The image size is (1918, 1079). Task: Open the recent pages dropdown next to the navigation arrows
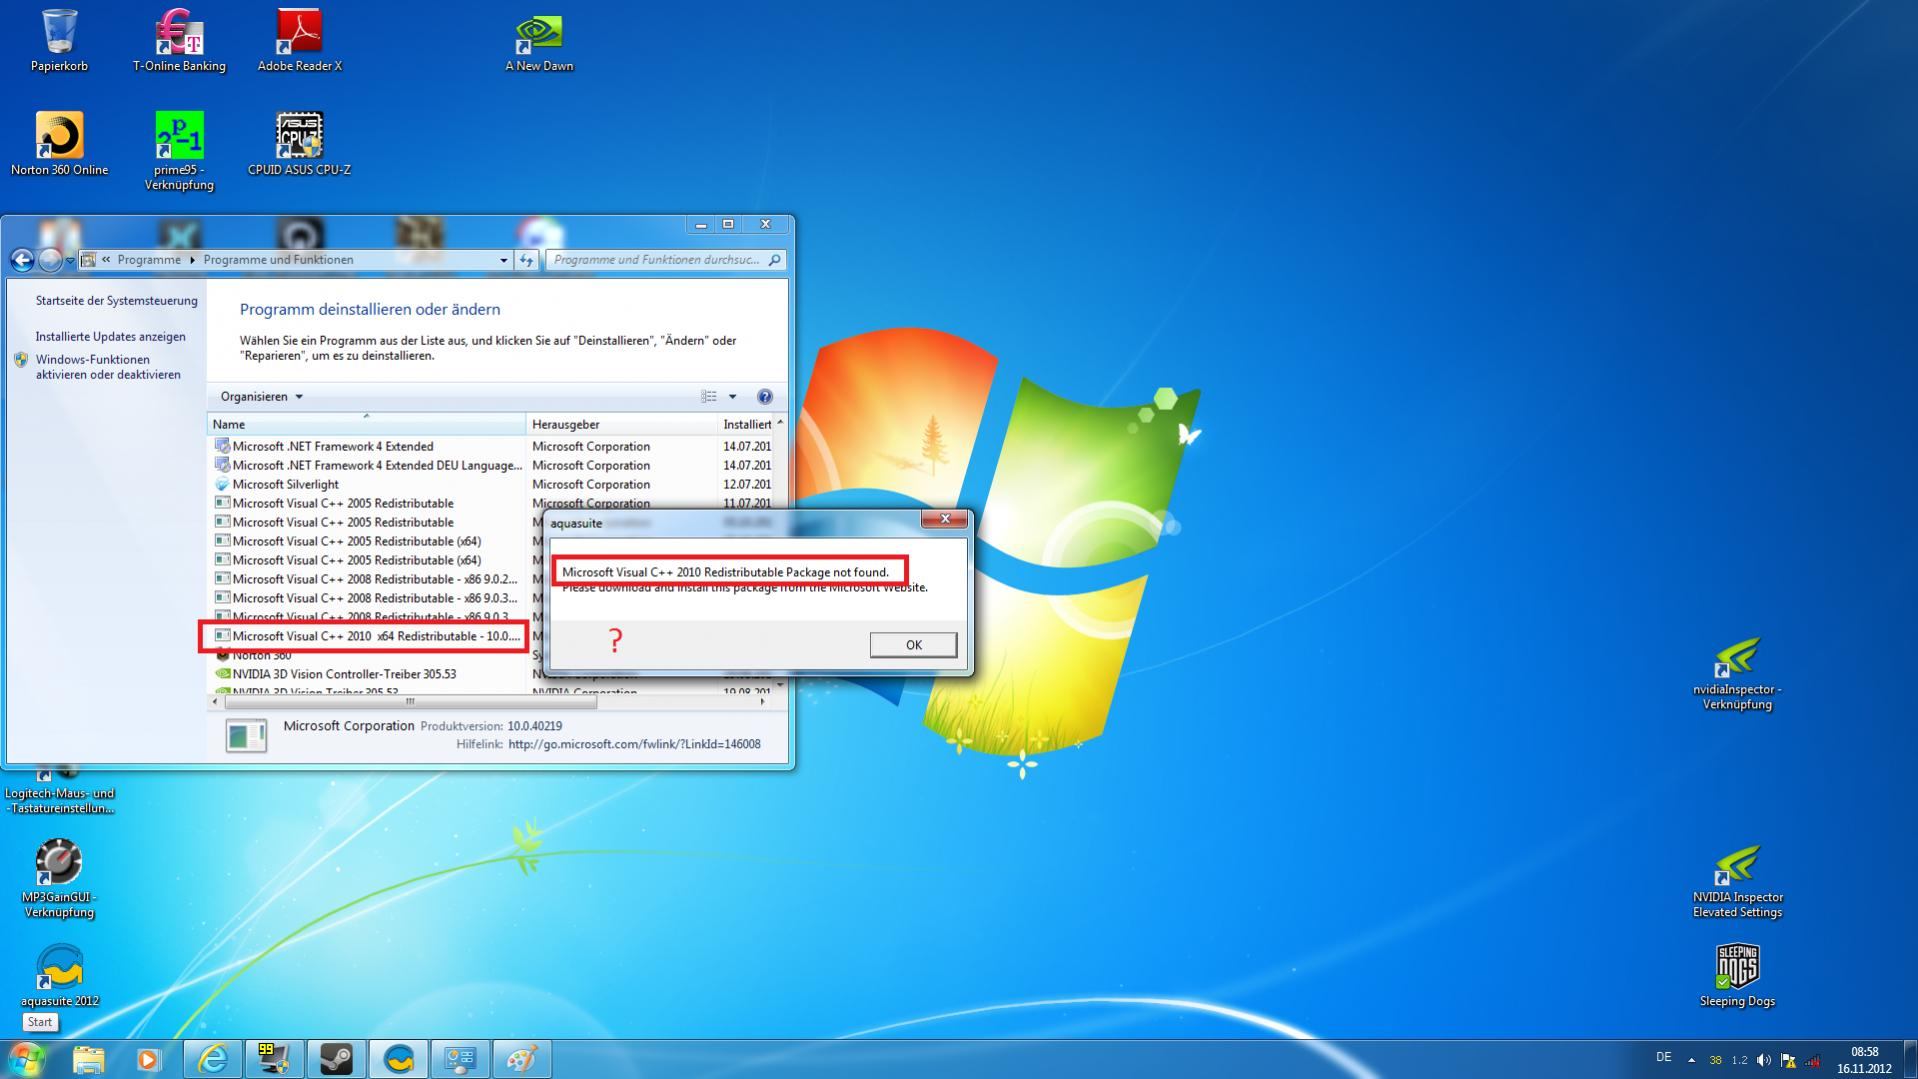[70, 260]
